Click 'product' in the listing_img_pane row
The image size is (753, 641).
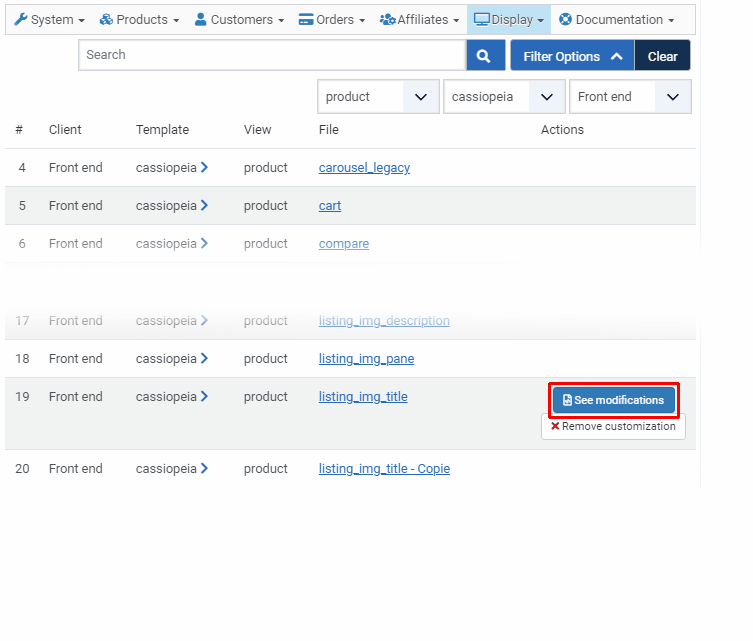(266, 359)
